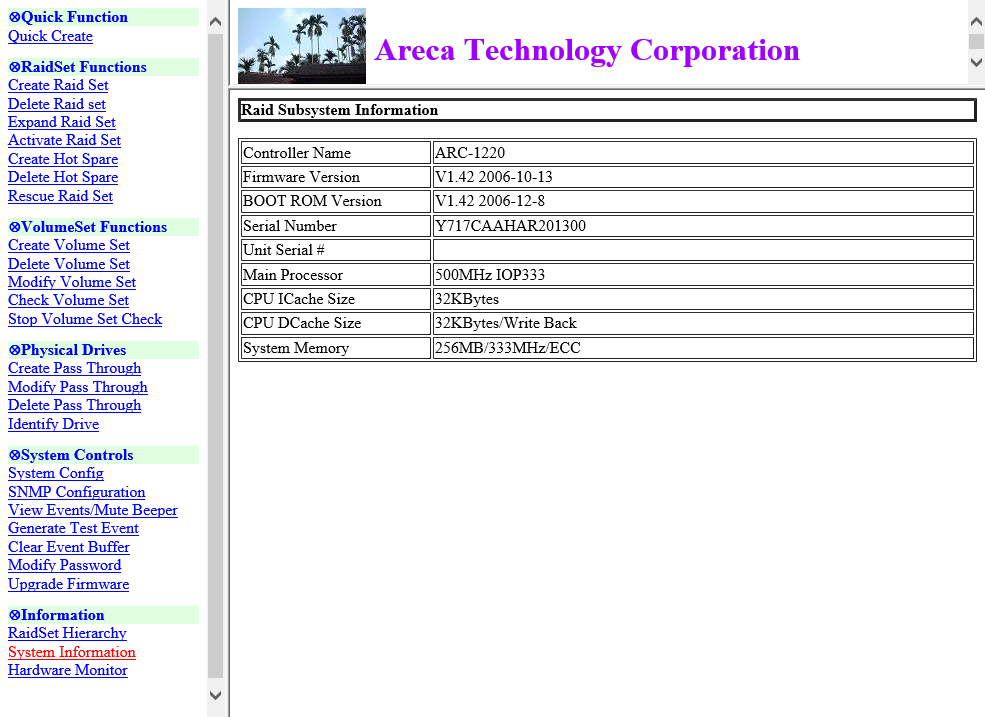The height and width of the screenshot is (717, 985).
Task: Select serial number Y717CAAHAR201300
Action: click(x=510, y=226)
